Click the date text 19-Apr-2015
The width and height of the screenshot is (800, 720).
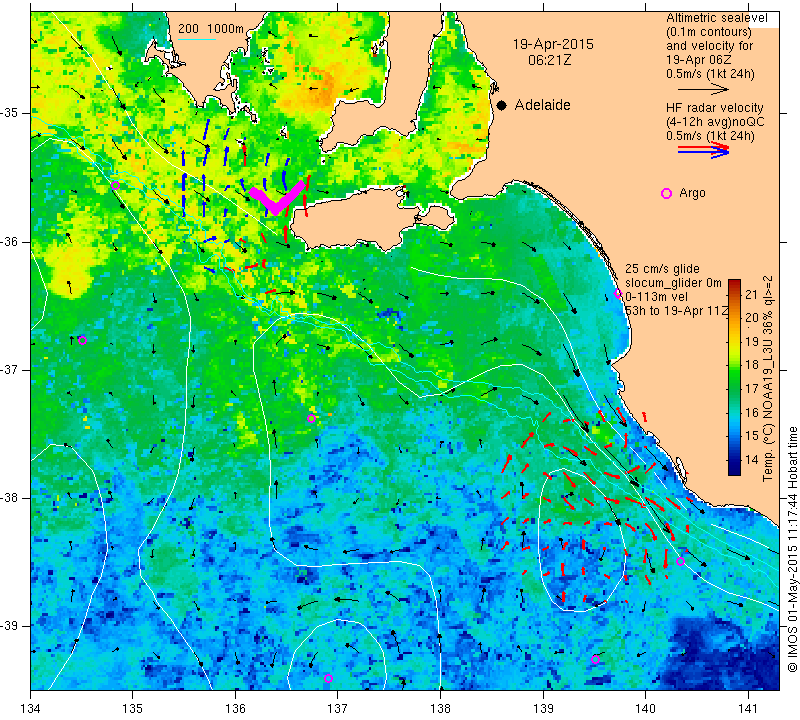[553, 44]
